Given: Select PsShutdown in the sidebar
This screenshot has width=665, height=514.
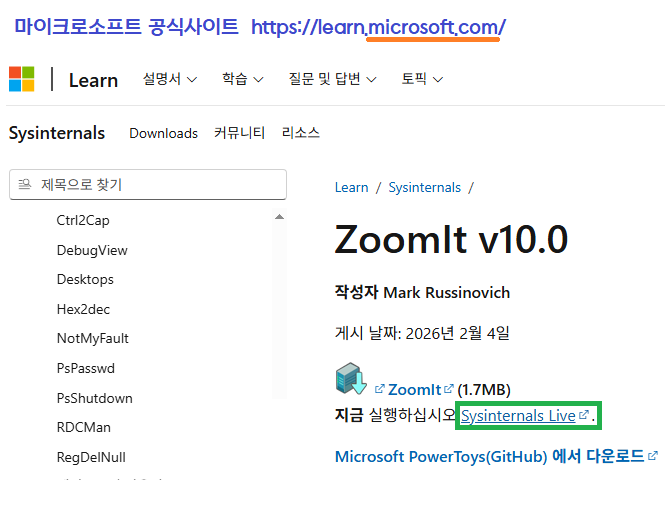Looking at the screenshot, I should pos(95,398).
